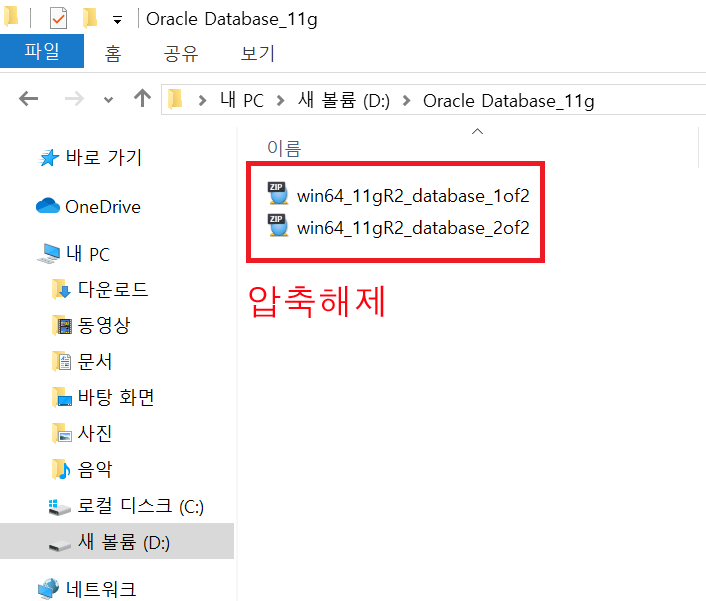Click the 동영상 film folder icon
The image size is (706, 601).
(62, 325)
